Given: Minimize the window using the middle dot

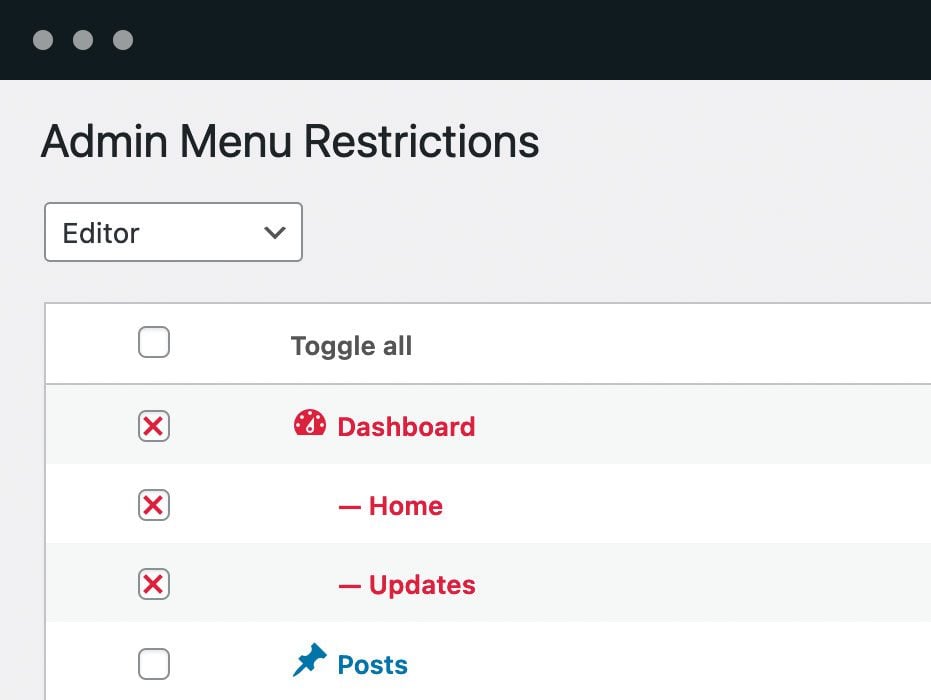Looking at the screenshot, I should point(83,40).
